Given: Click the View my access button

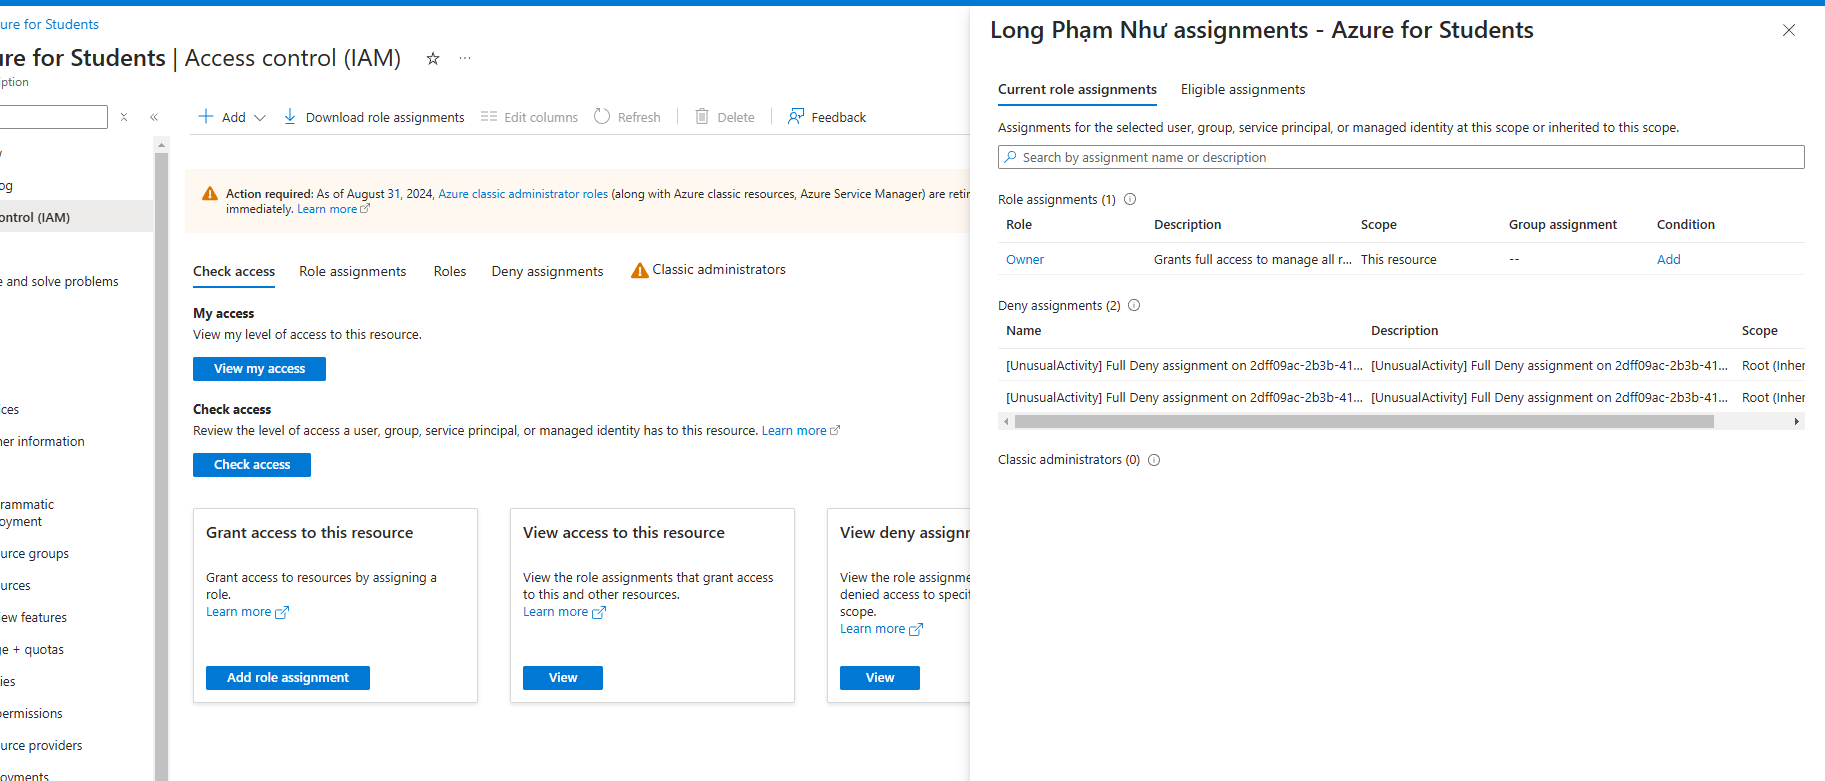Looking at the screenshot, I should [259, 369].
